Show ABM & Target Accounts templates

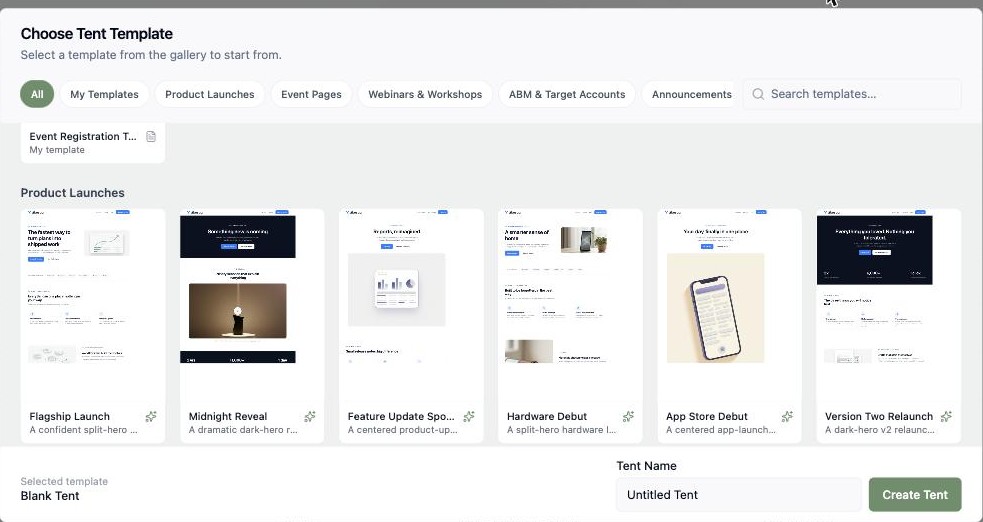pos(567,94)
